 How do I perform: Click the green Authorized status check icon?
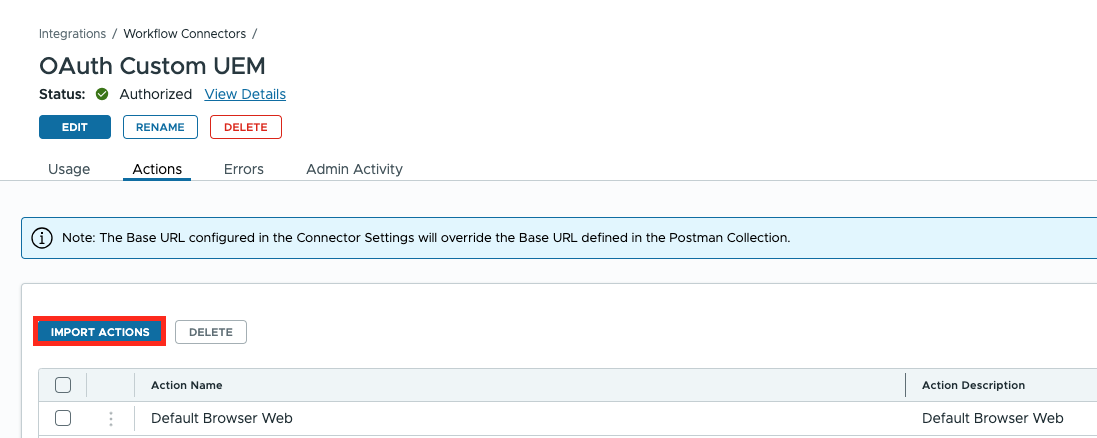coord(102,94)
